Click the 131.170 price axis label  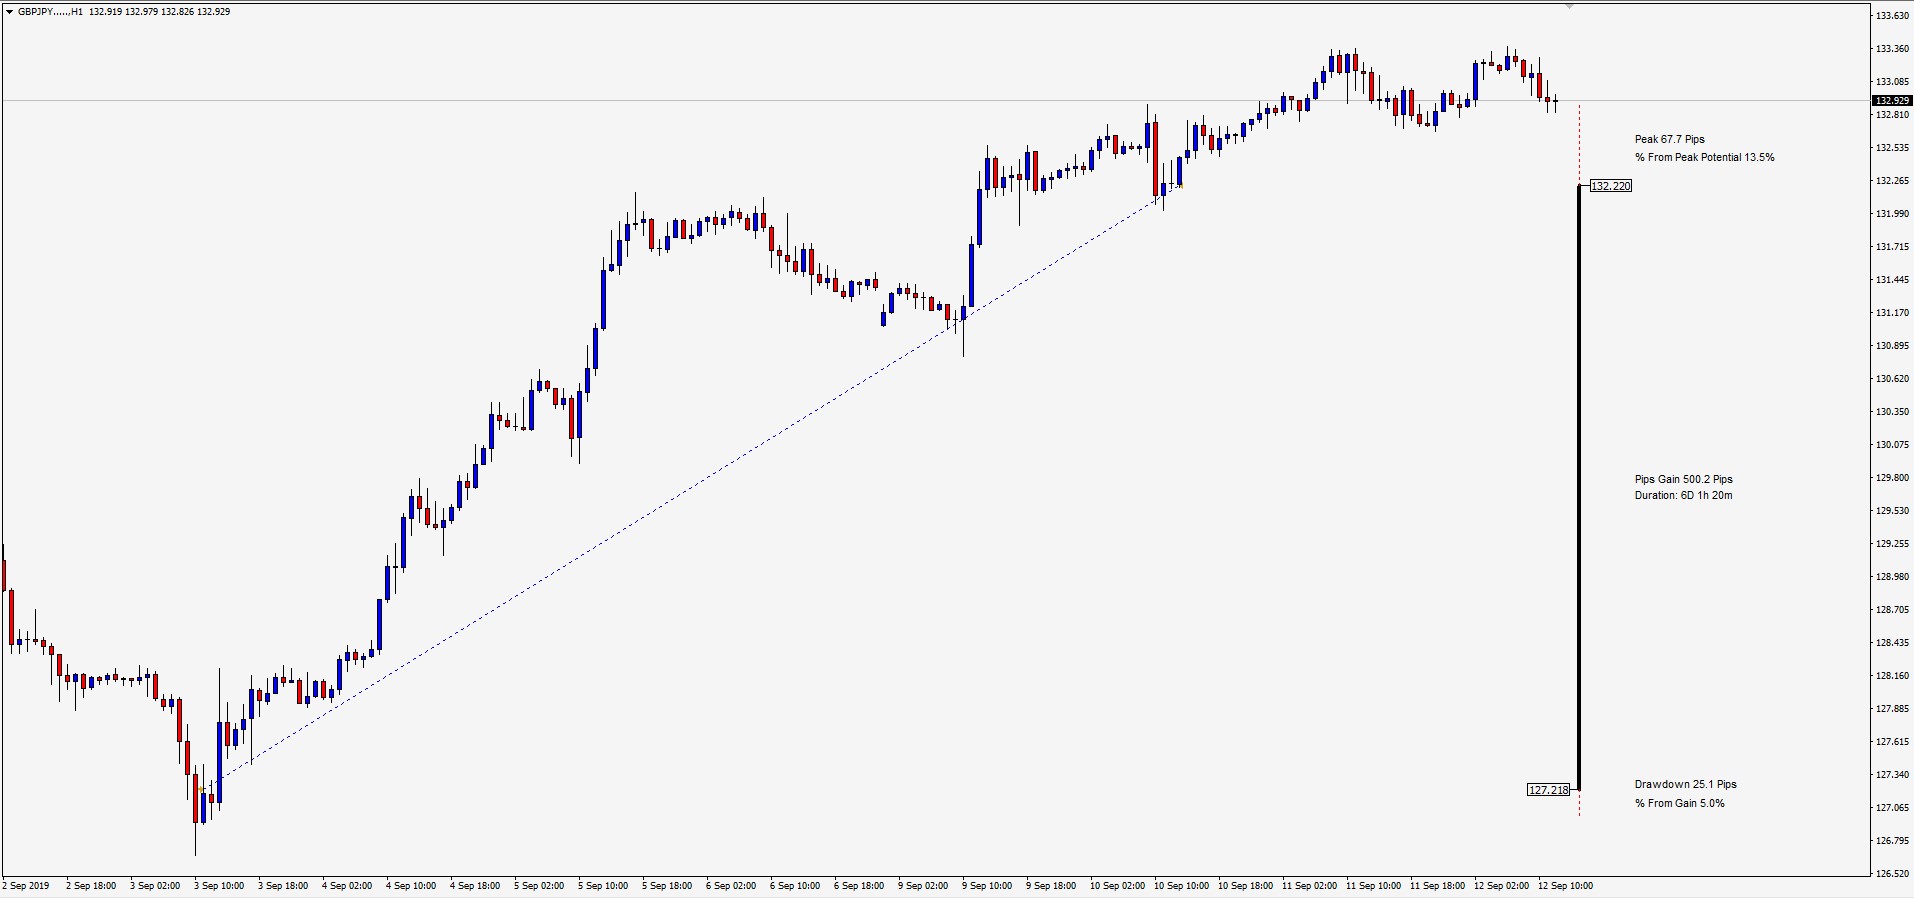[x=1893, y=313]
